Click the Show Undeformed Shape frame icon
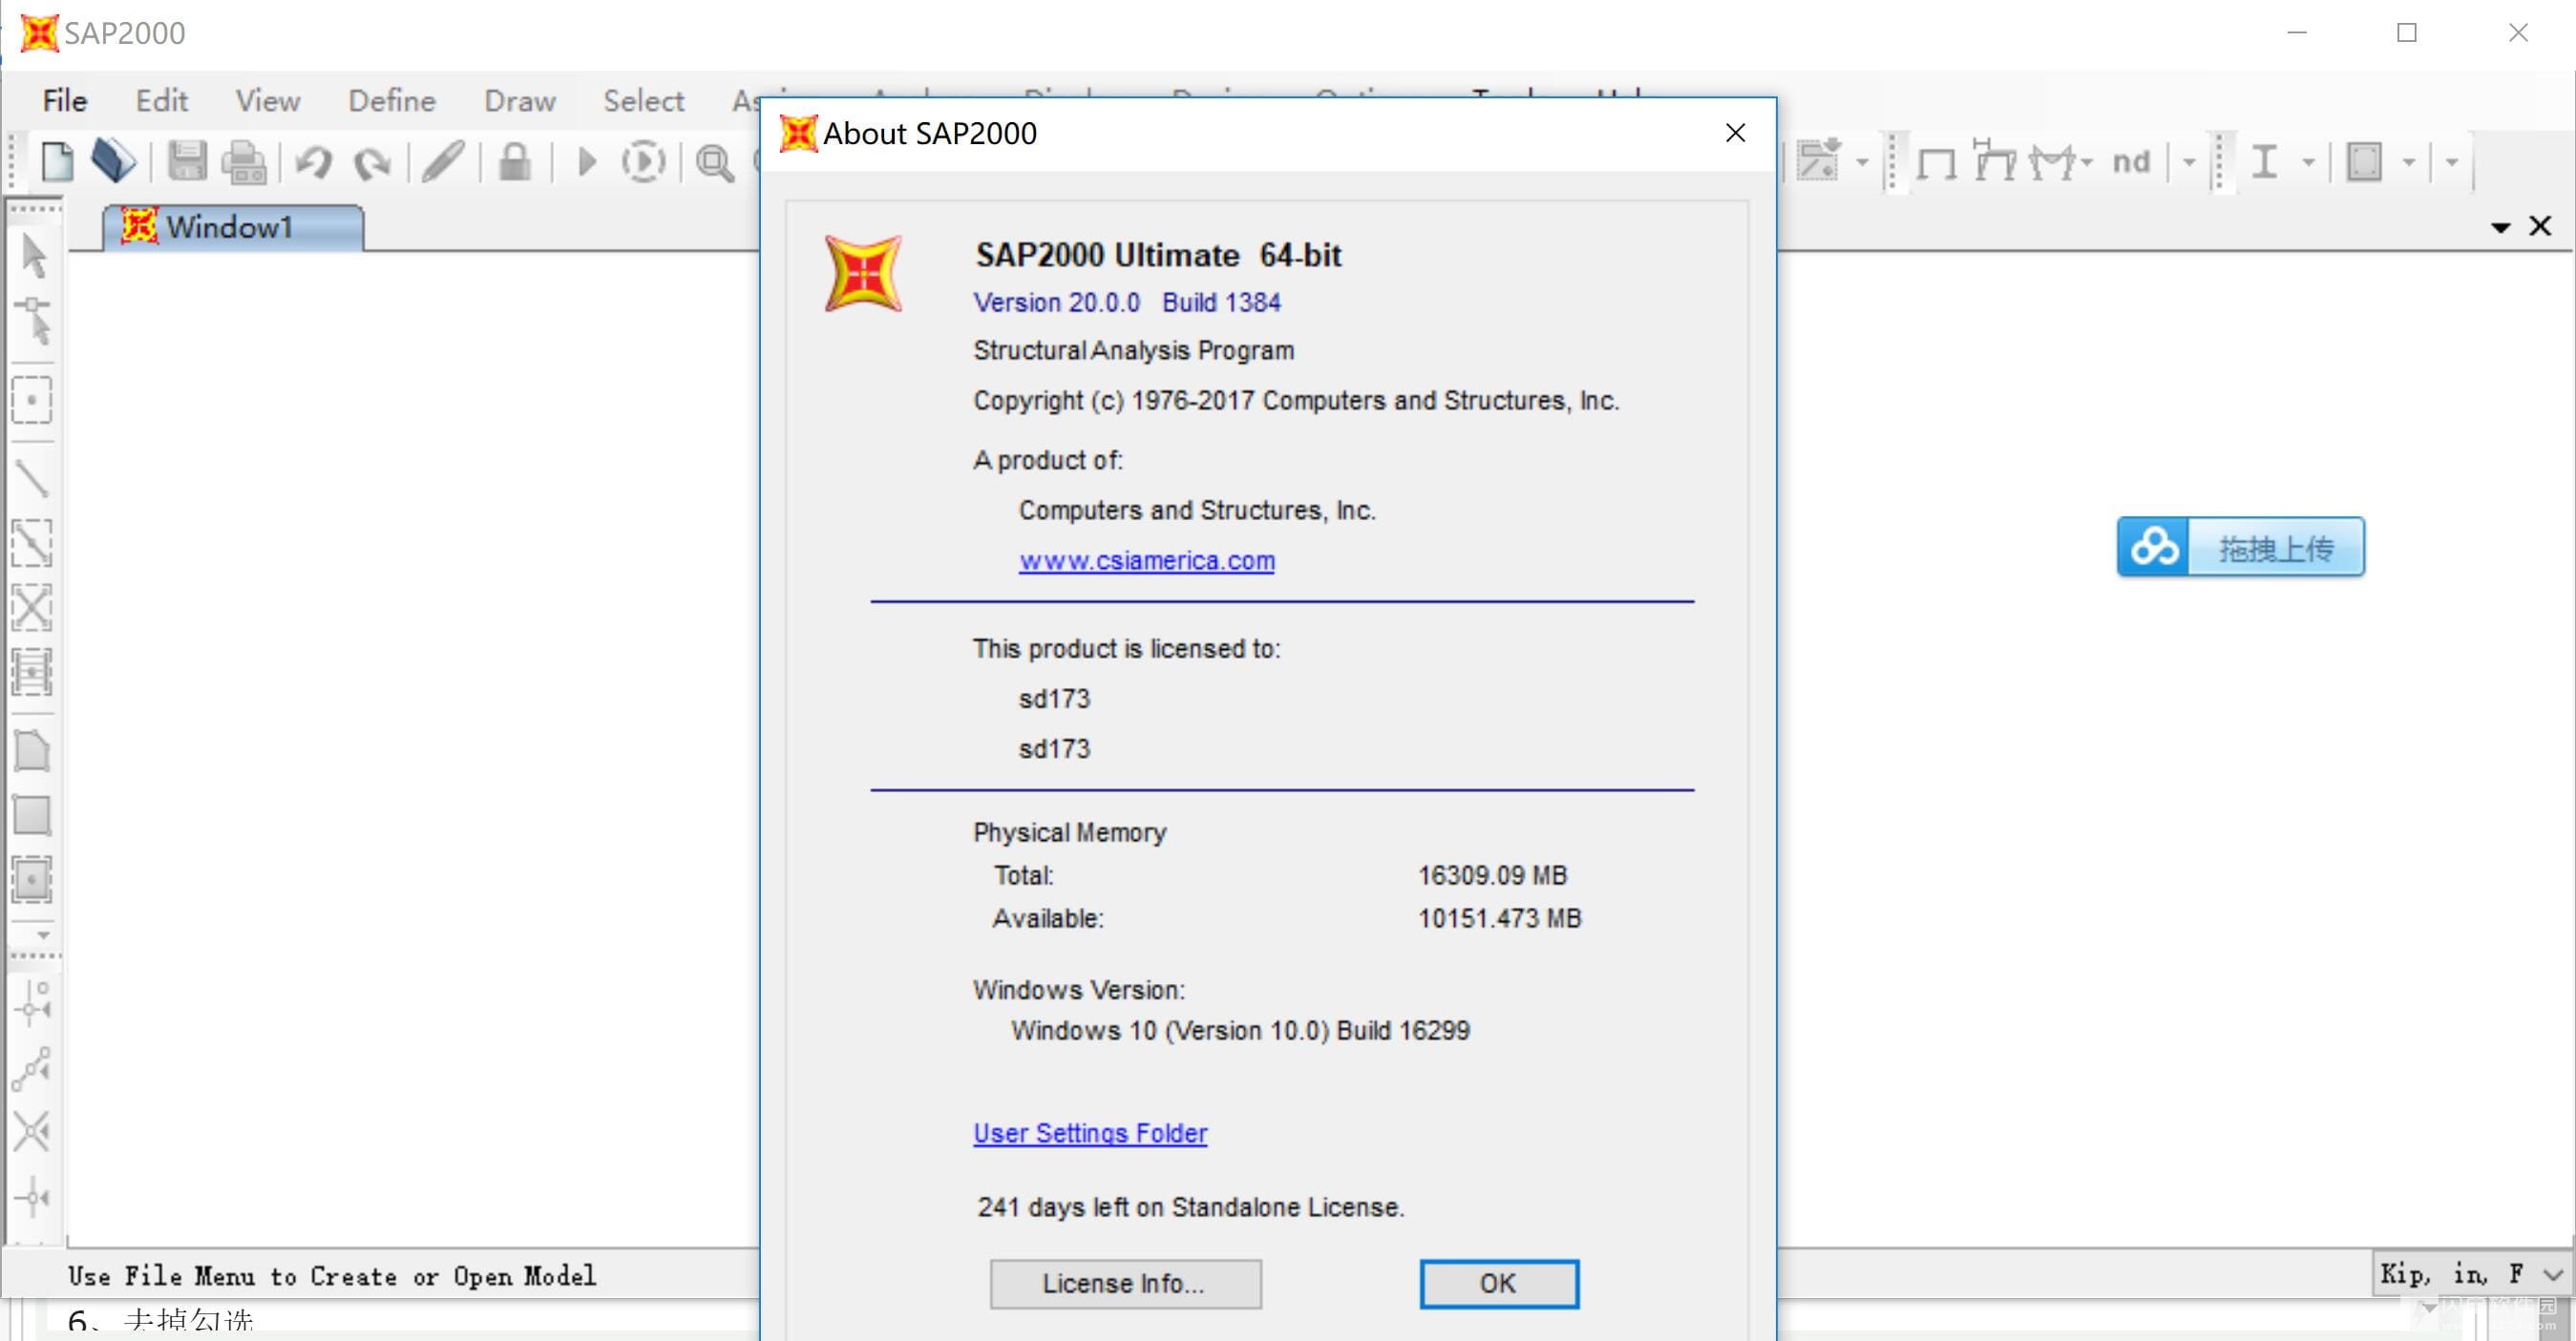The height and width of the screenshot is (1341, 2576). pos(1937,163)
